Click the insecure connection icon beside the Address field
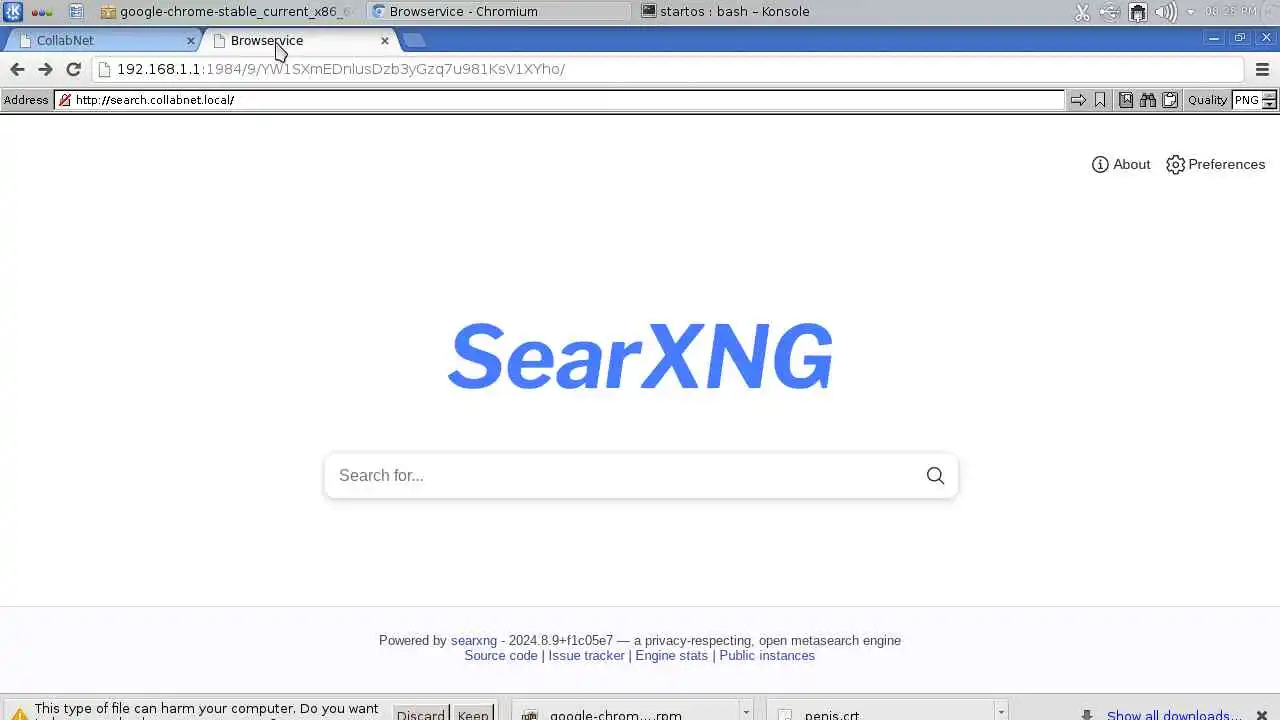Viewport: 1280px width, 720px height. (x=65, y=100)
